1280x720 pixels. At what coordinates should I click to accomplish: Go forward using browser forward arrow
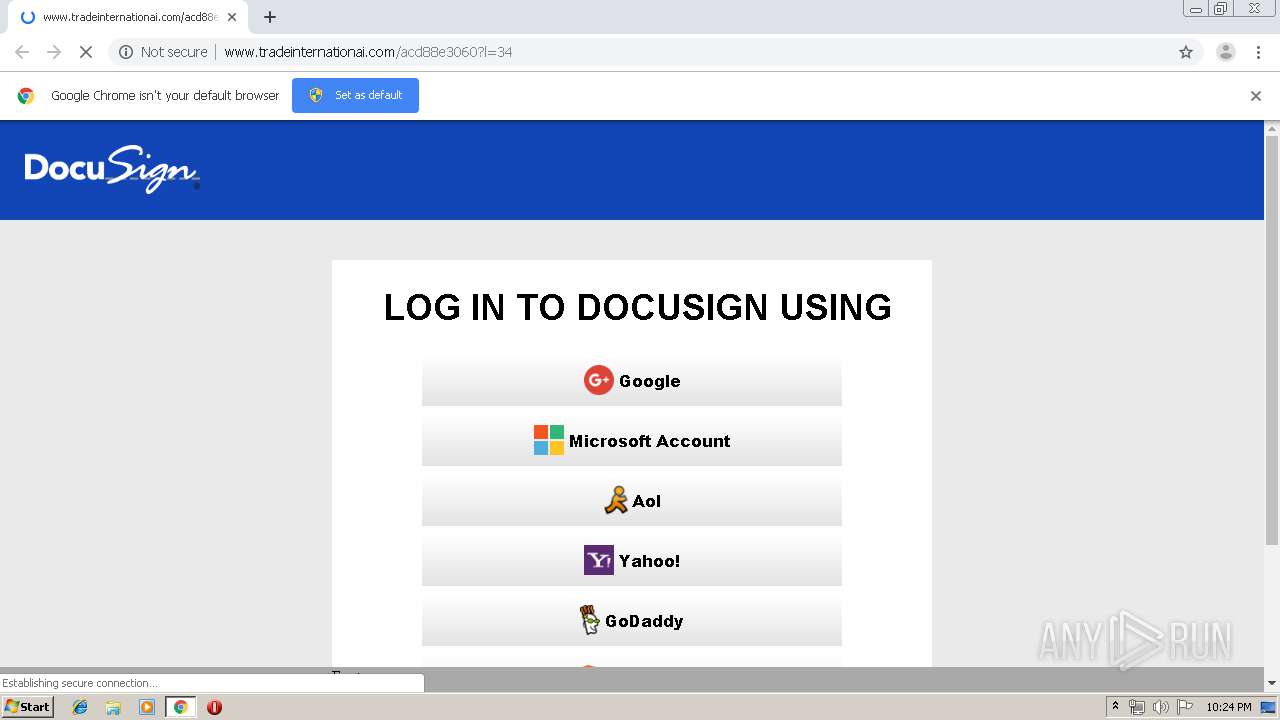54,52
